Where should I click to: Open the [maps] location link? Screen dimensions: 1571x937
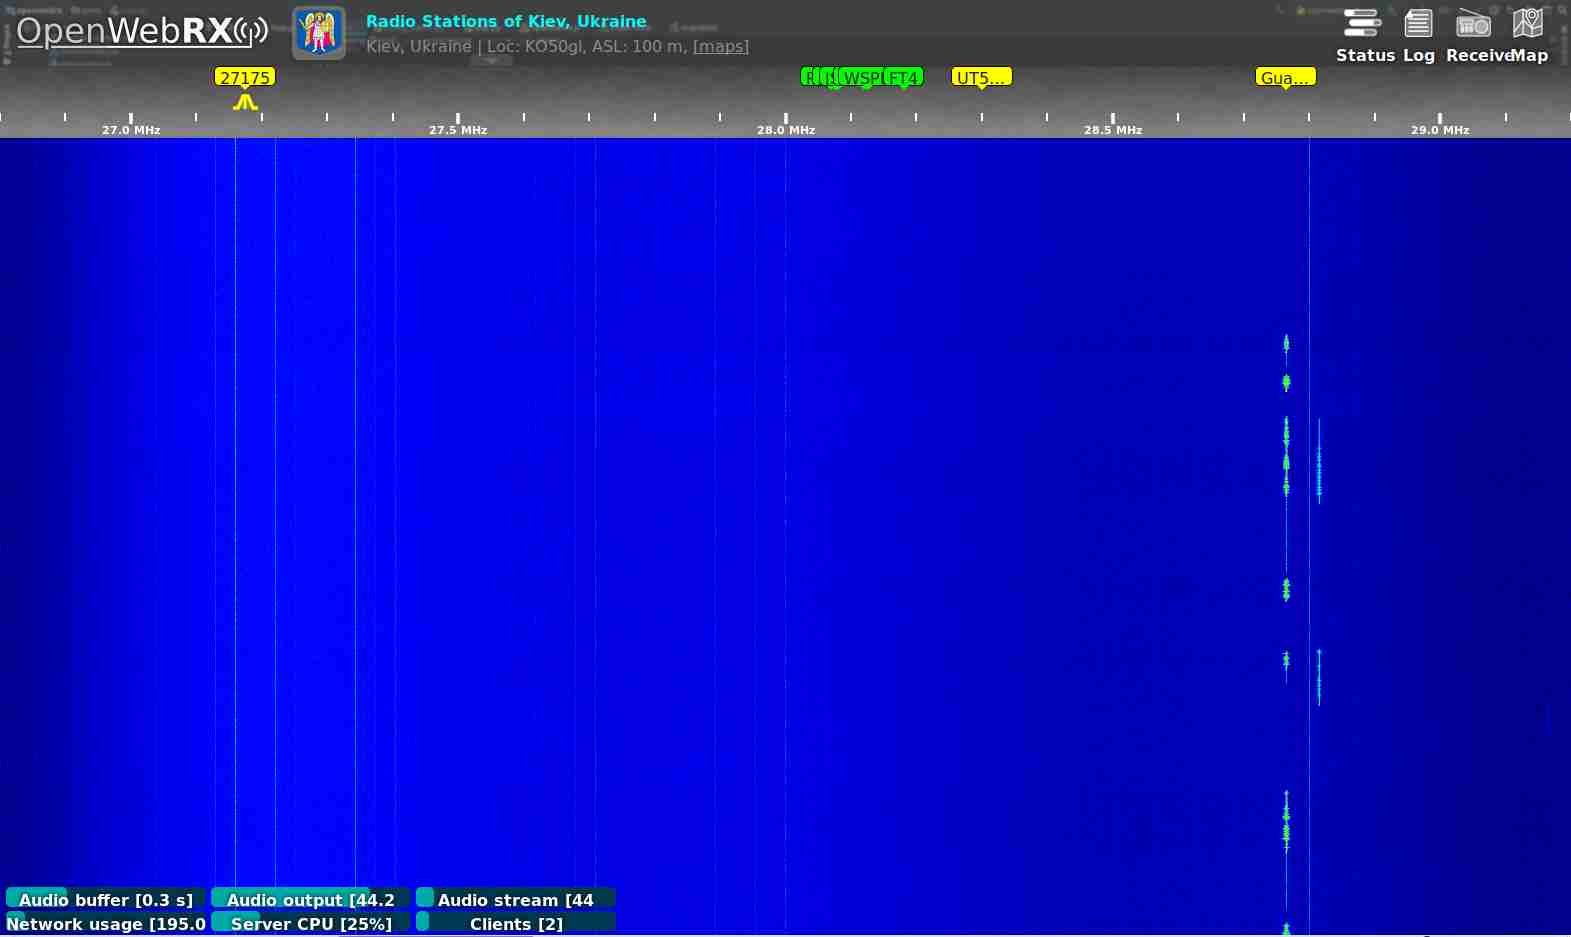[720, 47]
